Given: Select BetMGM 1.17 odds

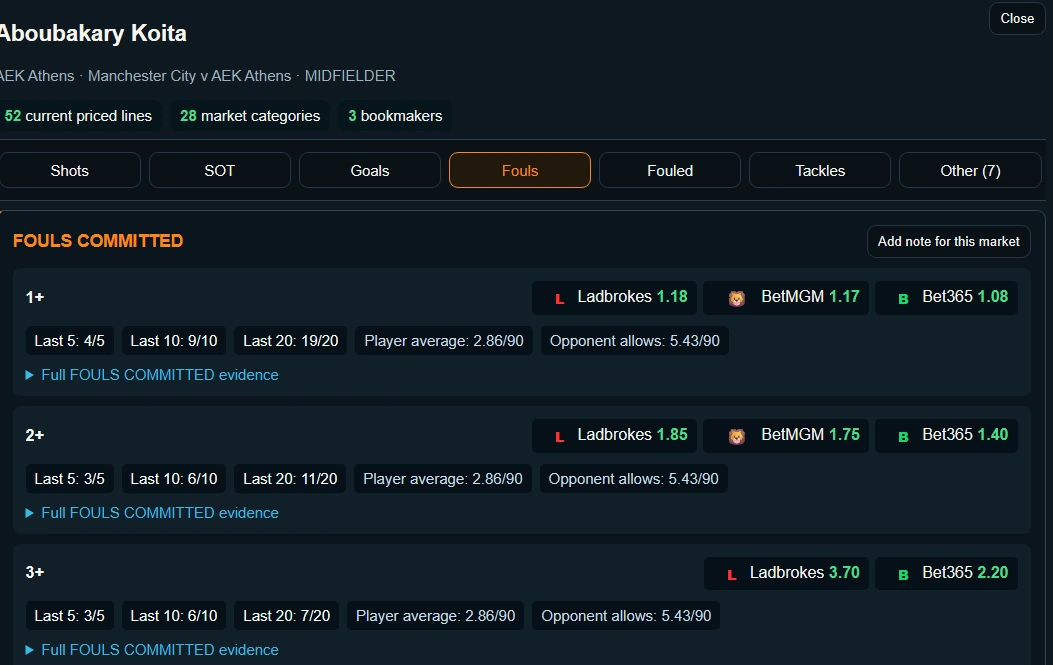Looking at the screenshot, I should (x=786, y=298).
